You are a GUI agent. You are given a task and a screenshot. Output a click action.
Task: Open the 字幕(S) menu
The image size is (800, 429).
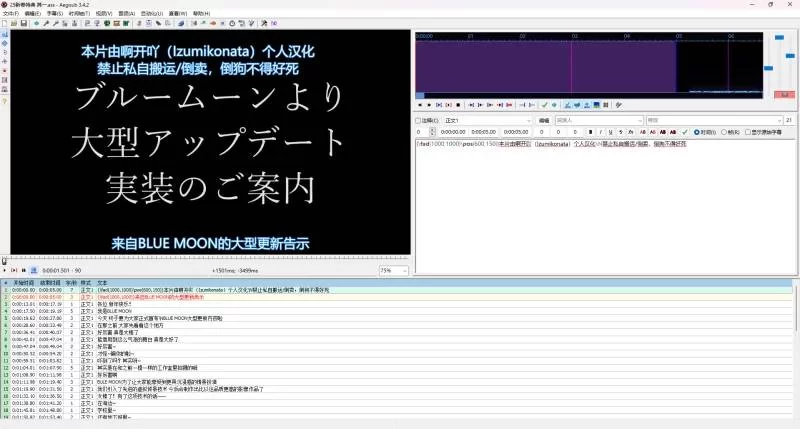point(55,13)
